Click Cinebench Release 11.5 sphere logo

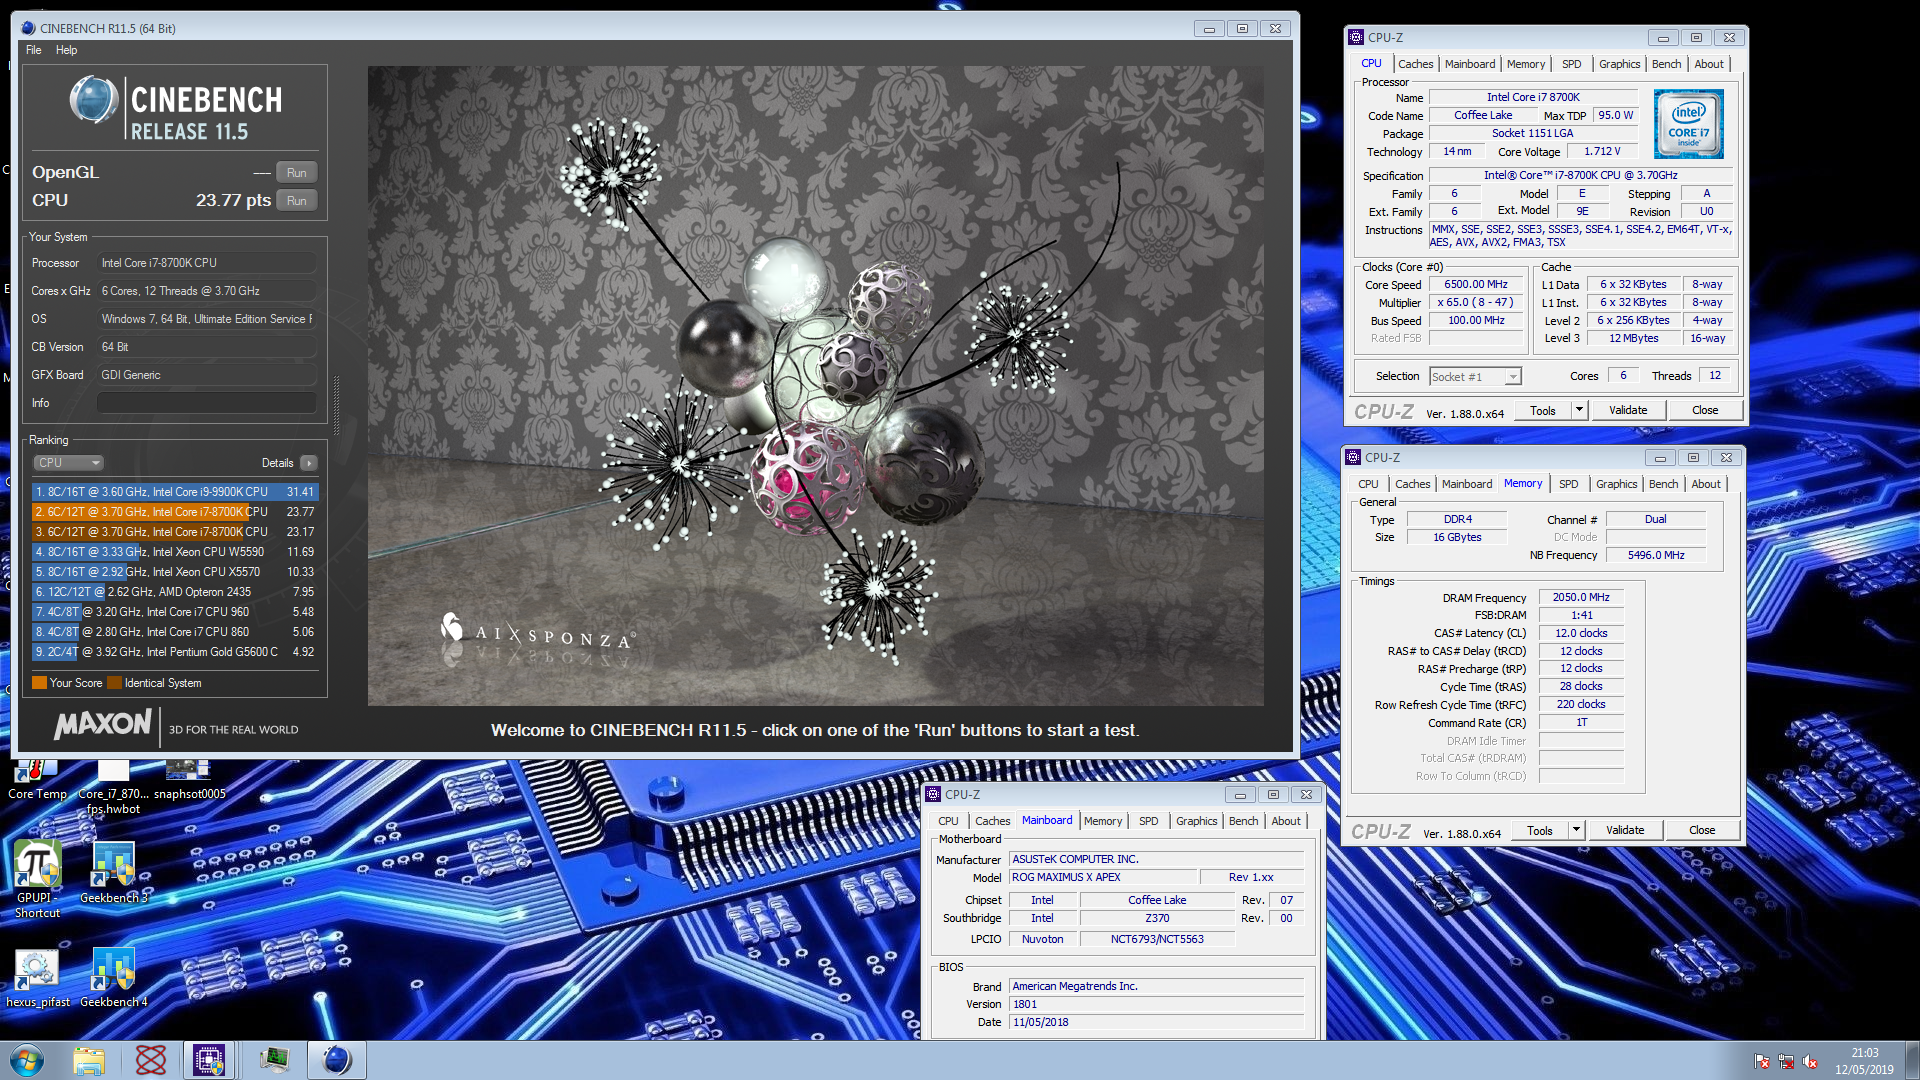pos(94,100)
